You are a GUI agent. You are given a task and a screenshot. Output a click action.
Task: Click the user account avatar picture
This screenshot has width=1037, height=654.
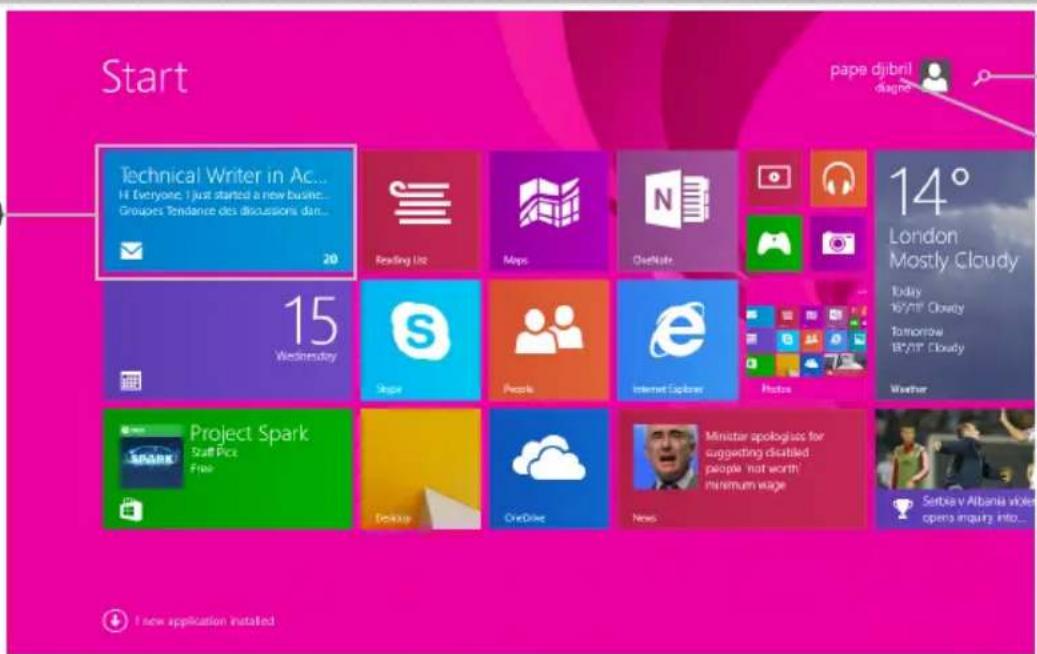click(934, 77)
